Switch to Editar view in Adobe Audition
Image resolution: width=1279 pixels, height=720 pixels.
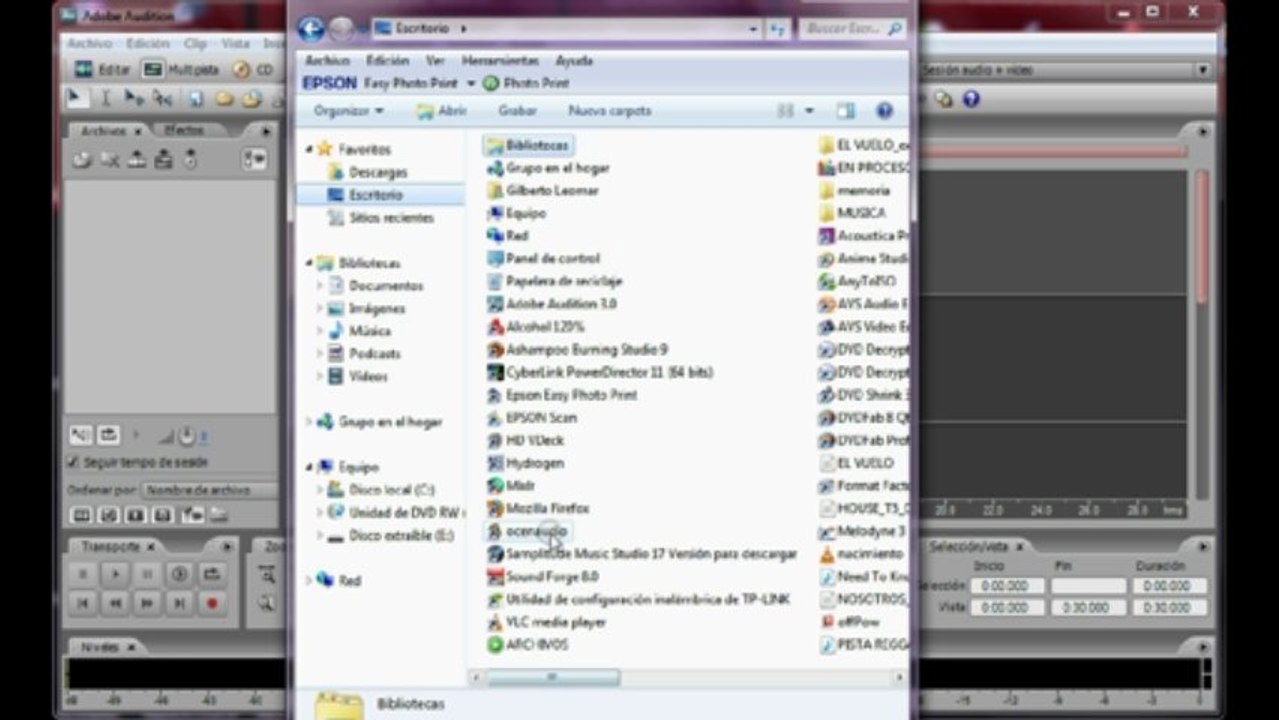coord(103,70)
